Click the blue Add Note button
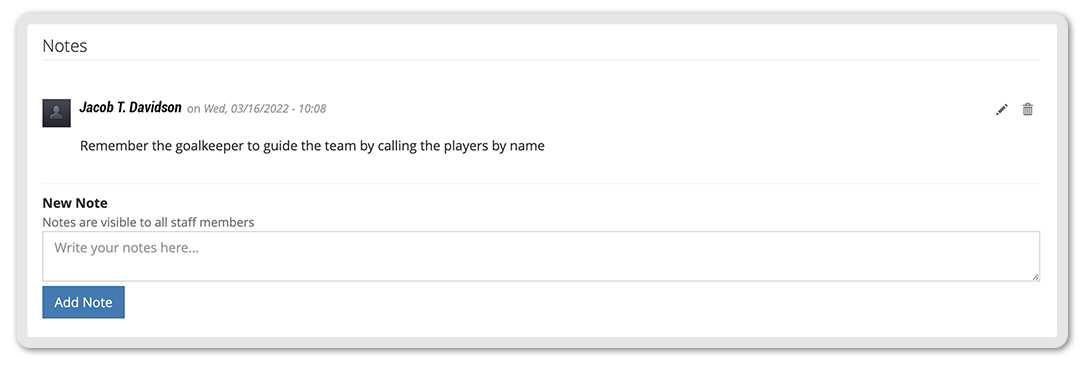Image resolution: width=1090 pixels, height=375 pixels. [x=83, y=302]
